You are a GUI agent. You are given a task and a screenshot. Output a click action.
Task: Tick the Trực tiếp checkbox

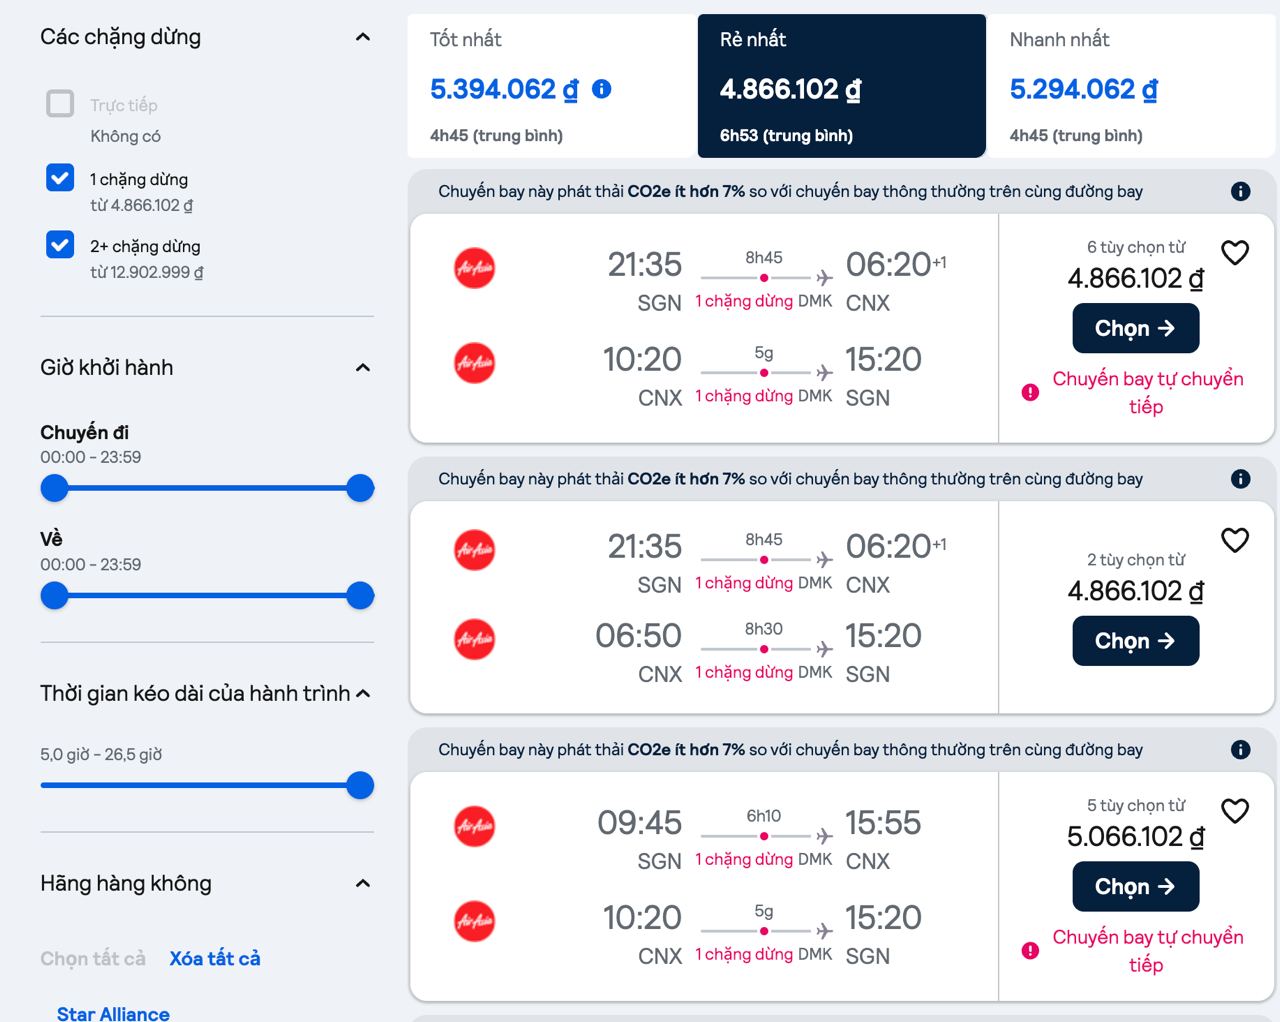pyautogui.click(x=60, y=104)
